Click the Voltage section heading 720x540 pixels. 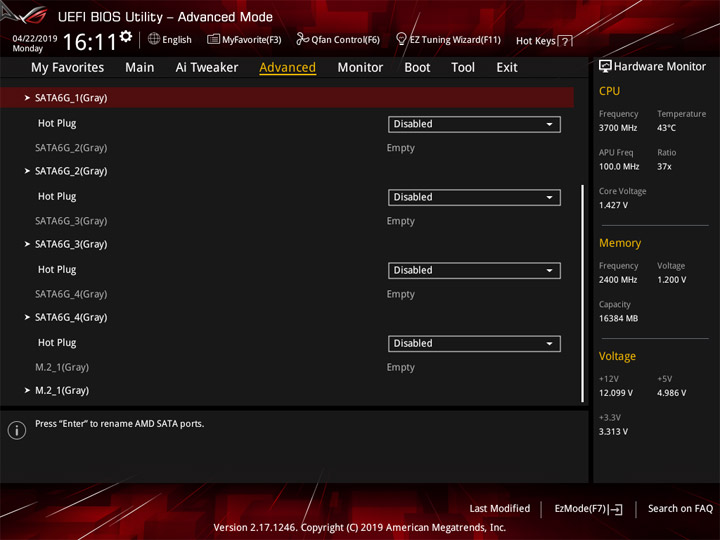click(x=617, y=356)
